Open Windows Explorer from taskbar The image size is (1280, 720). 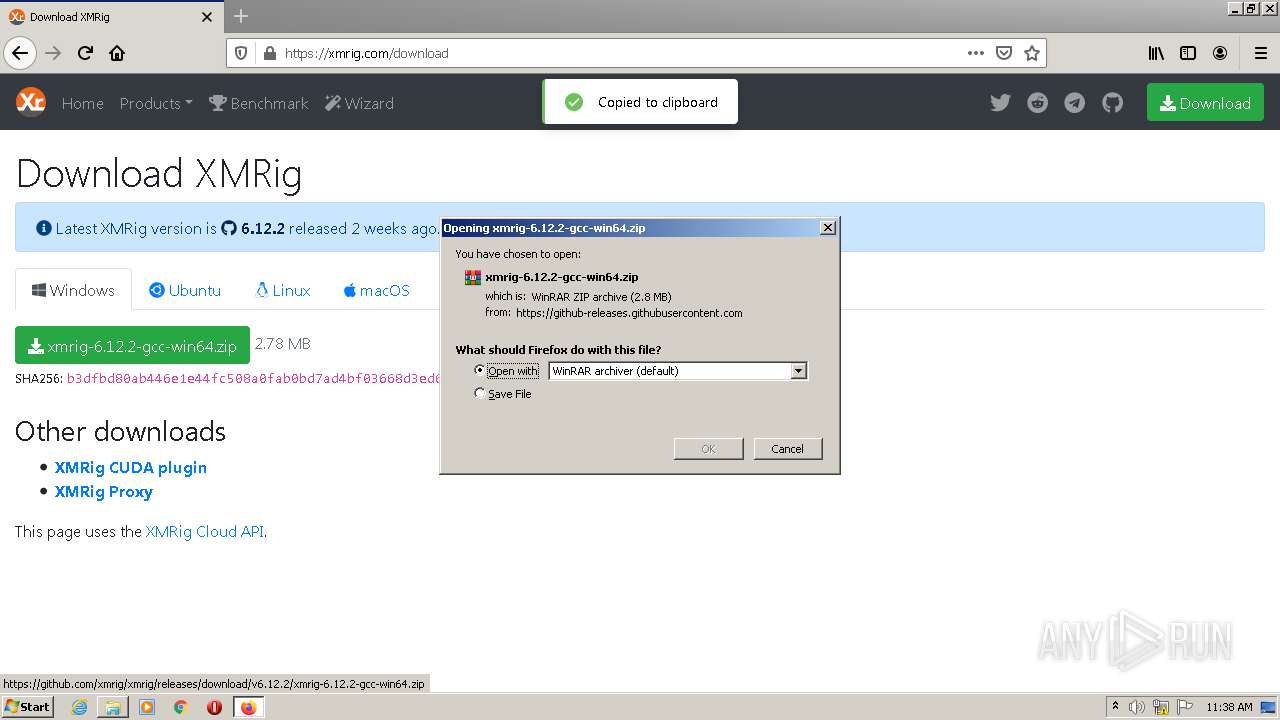pos(113,707)
